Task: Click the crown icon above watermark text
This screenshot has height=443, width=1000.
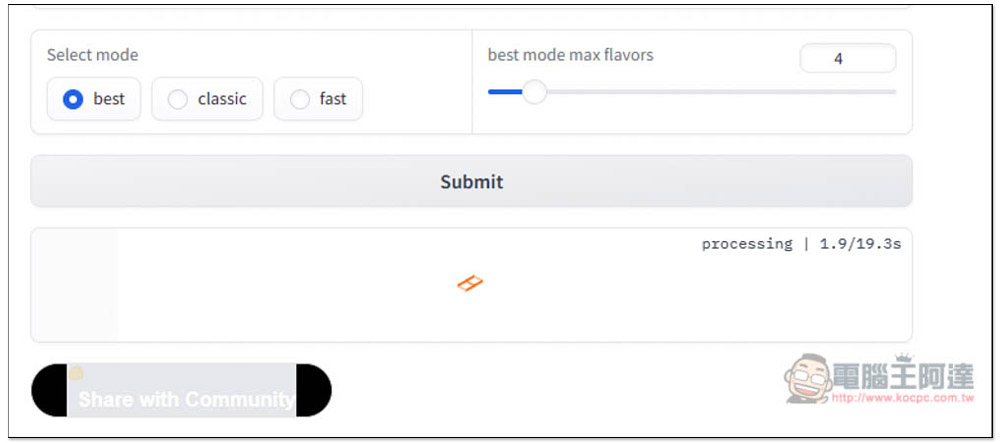Action: tap(903, 358)
